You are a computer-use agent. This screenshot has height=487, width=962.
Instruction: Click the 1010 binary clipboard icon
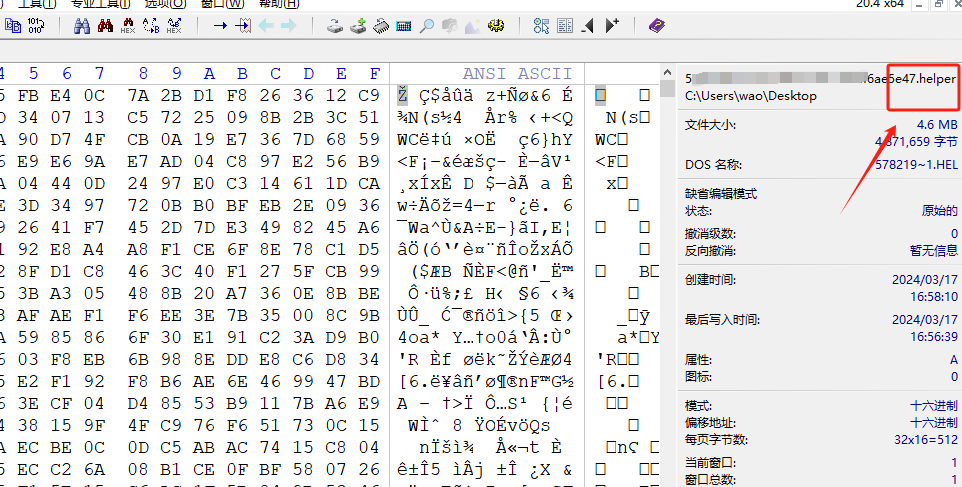click(x=37, y=26)
